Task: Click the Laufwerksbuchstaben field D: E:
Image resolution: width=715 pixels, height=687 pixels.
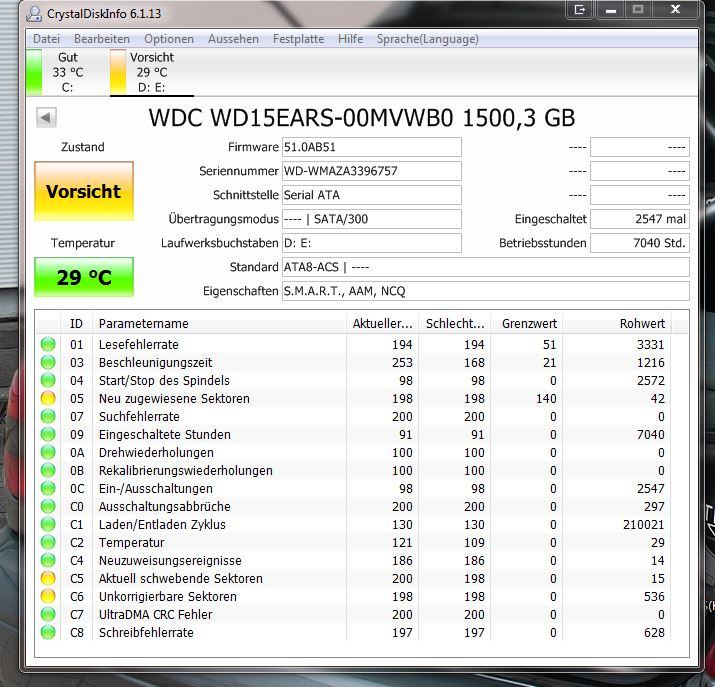Action: tap(372, 243)
